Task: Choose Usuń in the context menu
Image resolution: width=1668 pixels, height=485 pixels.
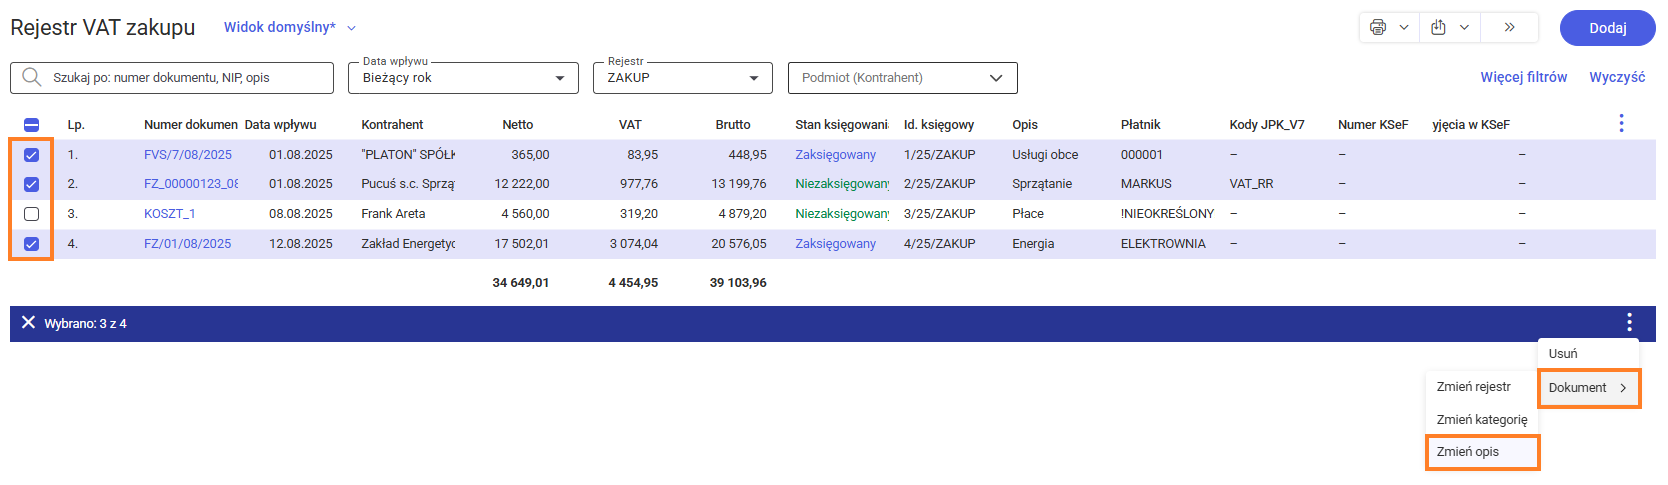Action: (1563, 354)
